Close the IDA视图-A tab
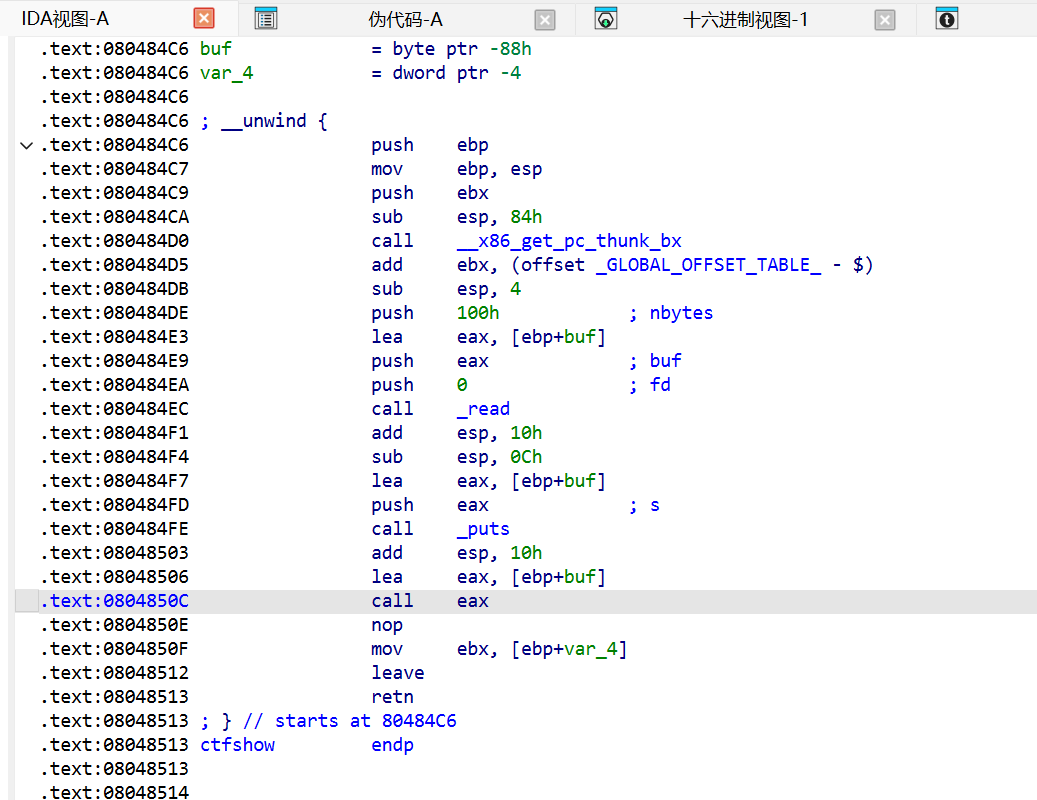 204,19
